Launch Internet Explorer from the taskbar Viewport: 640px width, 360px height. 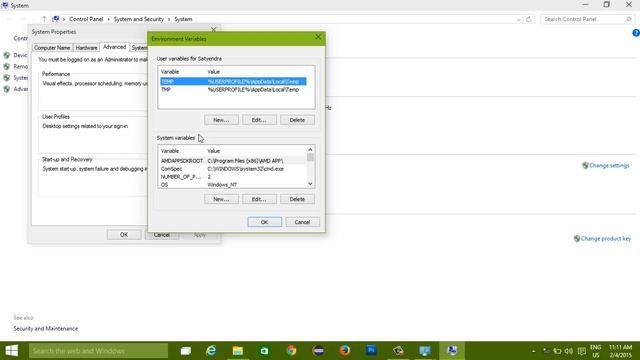point(211,351)
